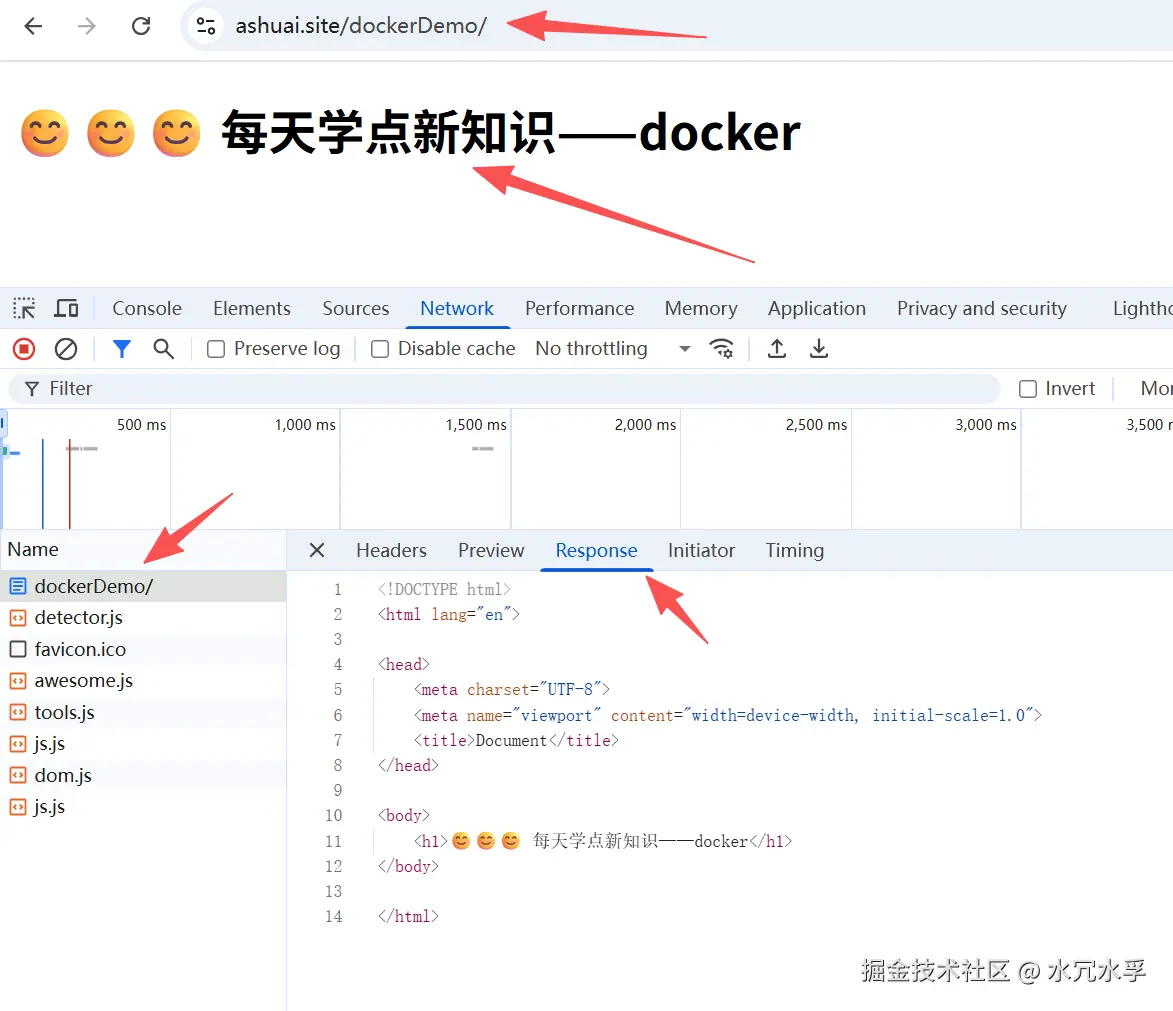Image resolution: width=1173 pixels, height=1011 pixels.
Task: Click the script icon beside awesome.js
Action: pos(18,680)
